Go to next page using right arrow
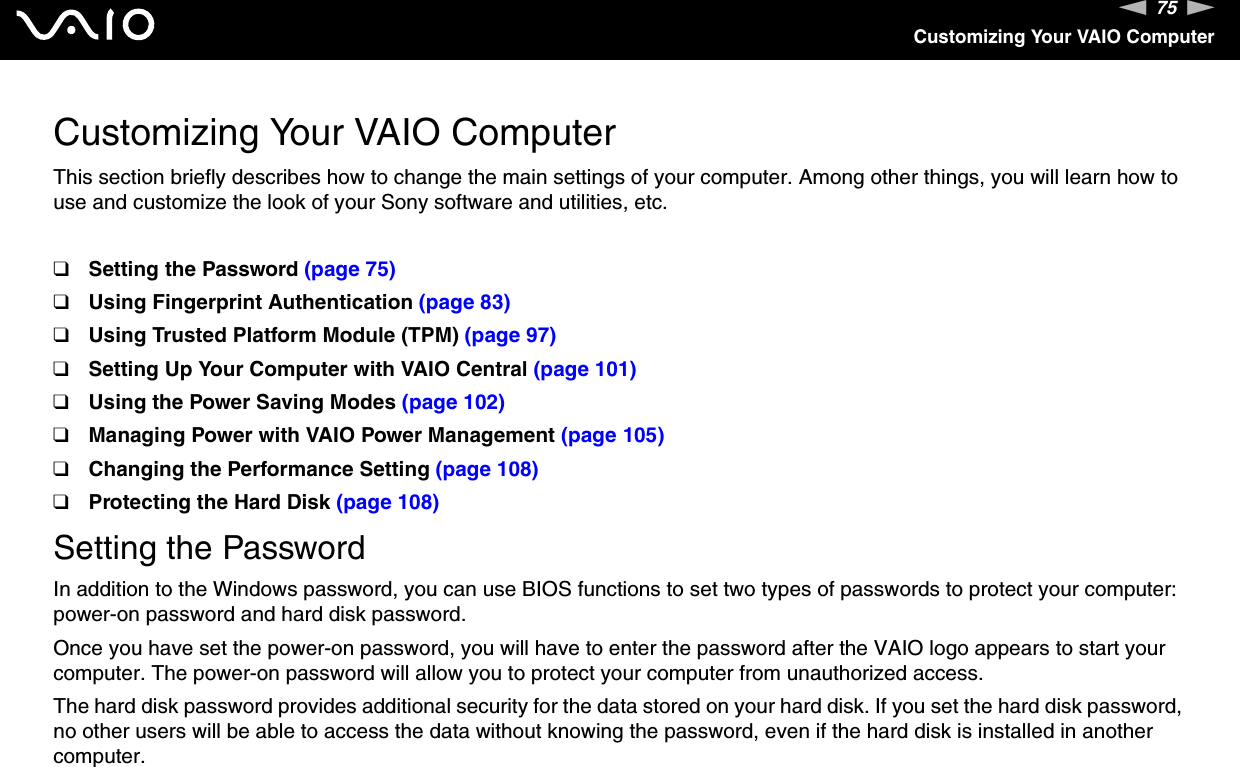 click(x=1200, y=9)
